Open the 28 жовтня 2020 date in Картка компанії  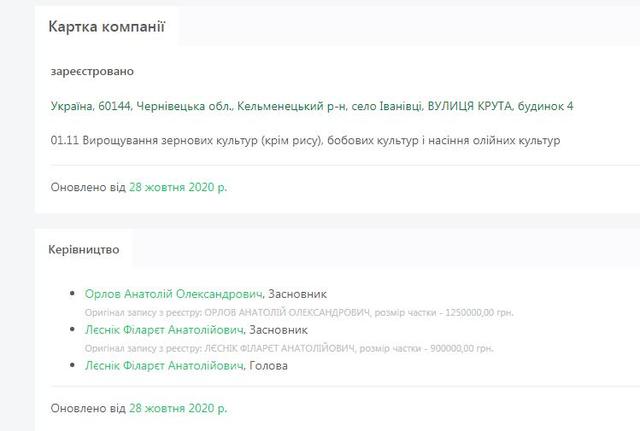pyautogui.click(x=178, y=187)
